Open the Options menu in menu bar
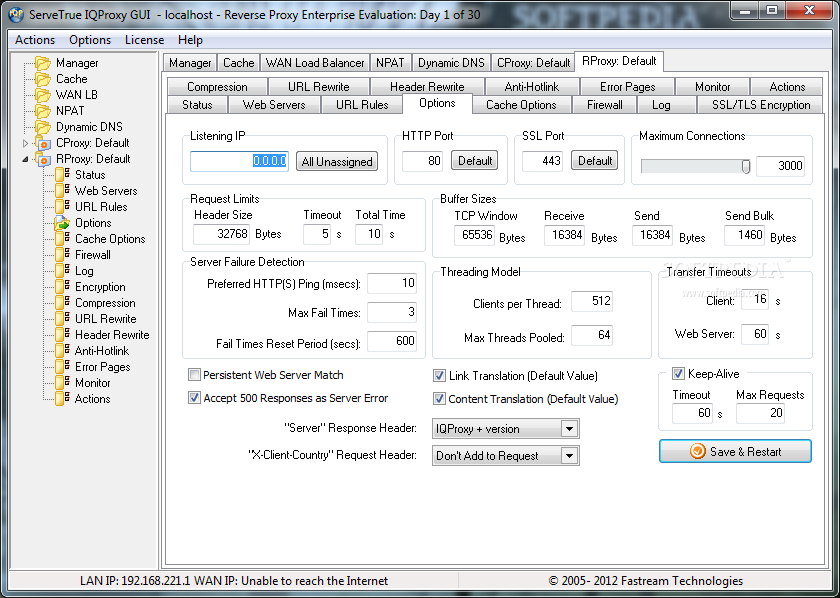This screenshot has height=598, width=840. (x=90, y=40)
